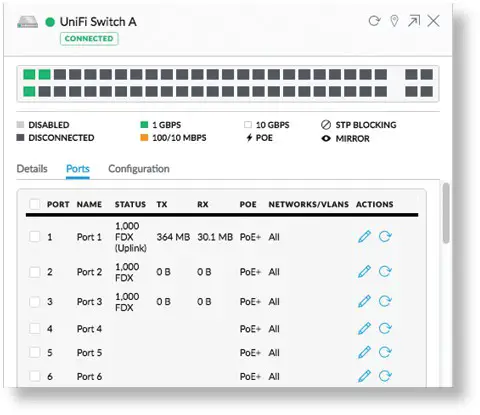Power cycle Port 4 PoE icon
The image size is (480, 415).
pyautogui.click(x=385, y=329)
